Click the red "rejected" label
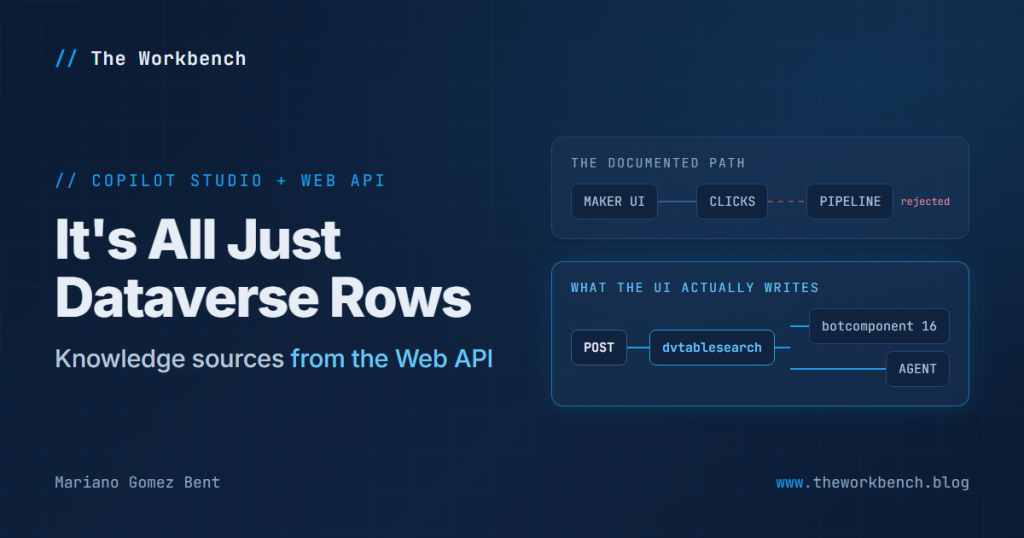 click(925, 202)
